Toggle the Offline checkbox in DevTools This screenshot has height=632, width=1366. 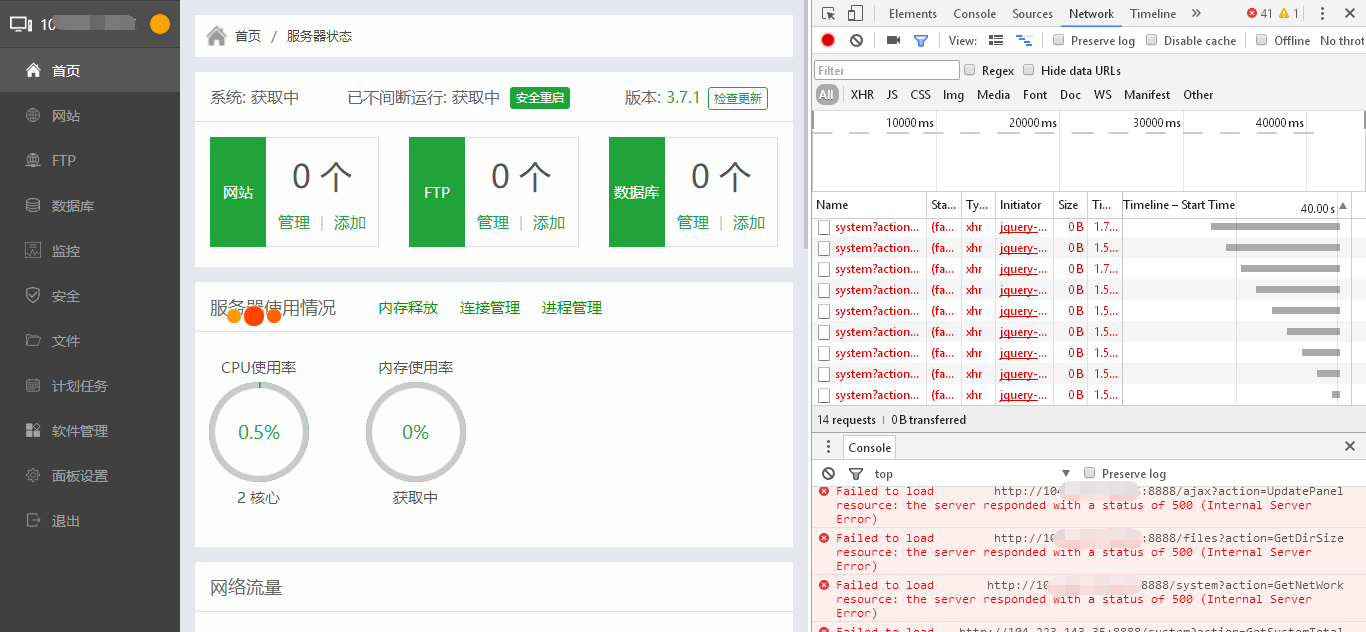(x=1261, y=40)
